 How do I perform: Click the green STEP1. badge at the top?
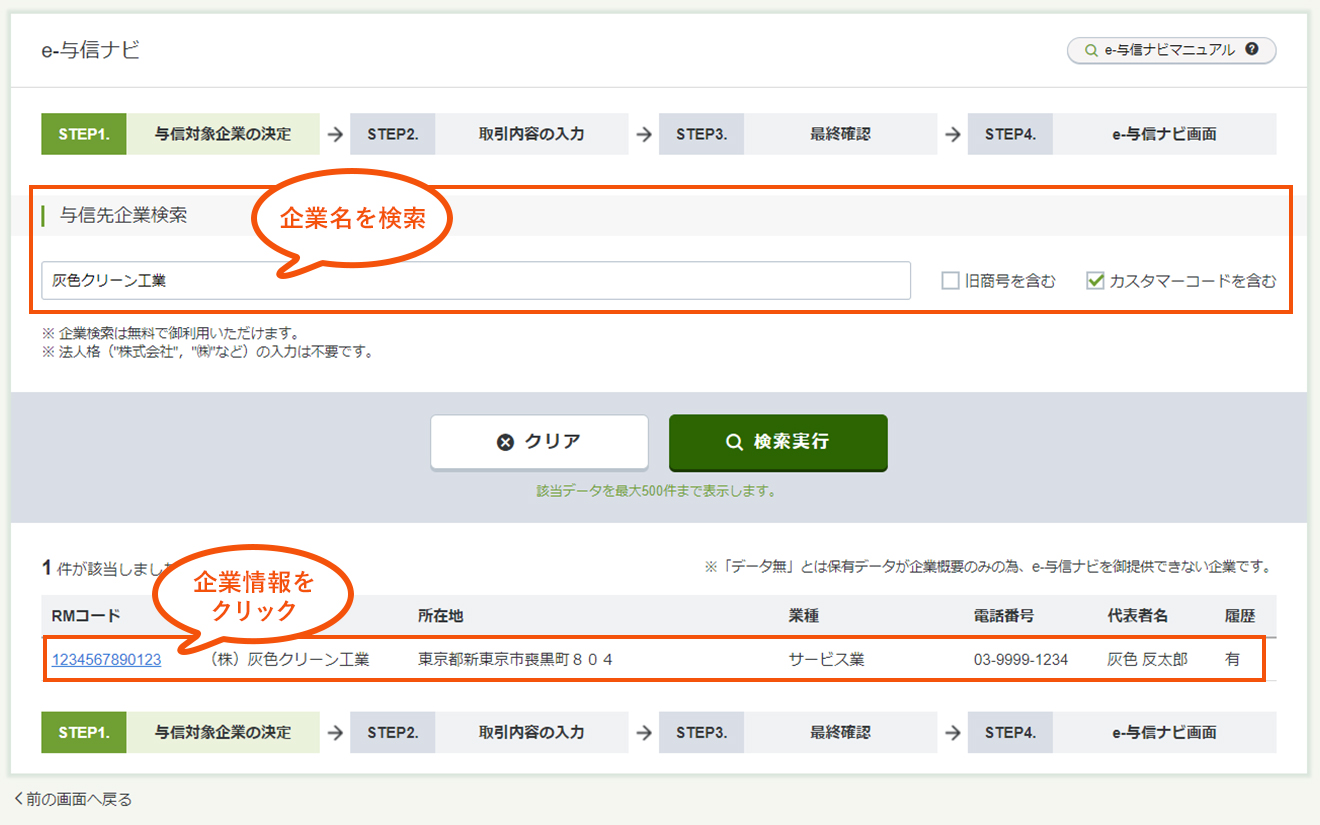83,133
